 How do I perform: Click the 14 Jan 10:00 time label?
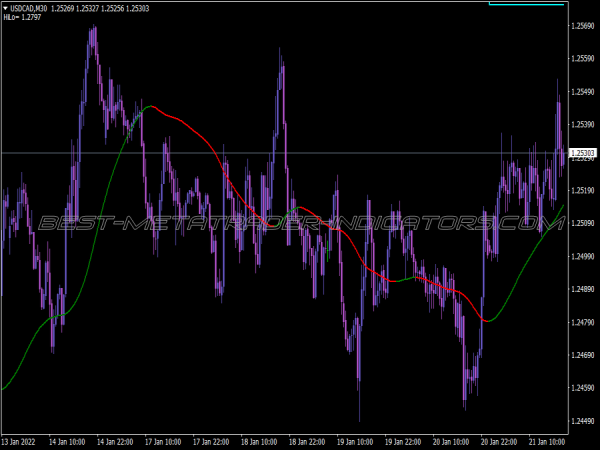(67, 442)
